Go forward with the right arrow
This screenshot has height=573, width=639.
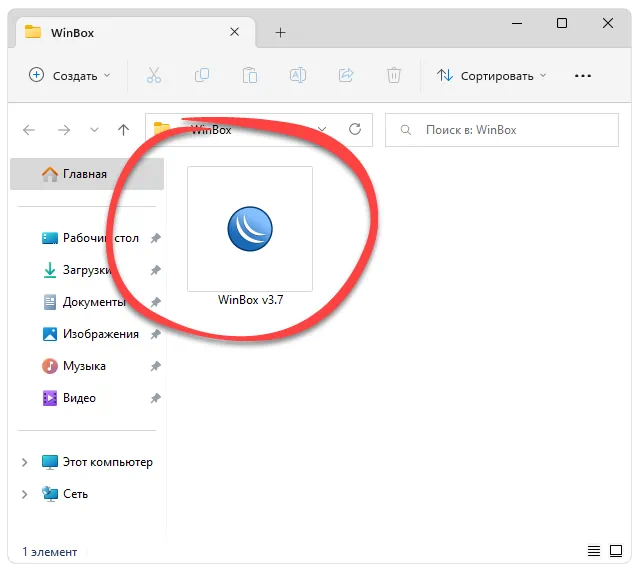point(64,130)
